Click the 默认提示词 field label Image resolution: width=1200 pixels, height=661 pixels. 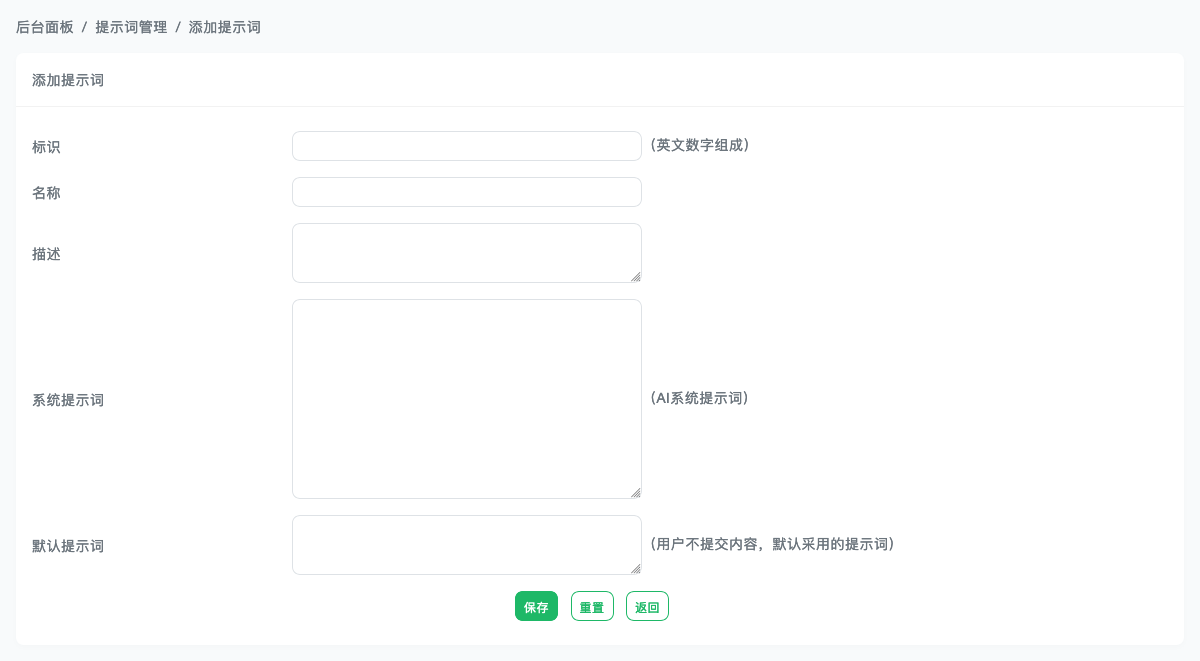(68, 546)
